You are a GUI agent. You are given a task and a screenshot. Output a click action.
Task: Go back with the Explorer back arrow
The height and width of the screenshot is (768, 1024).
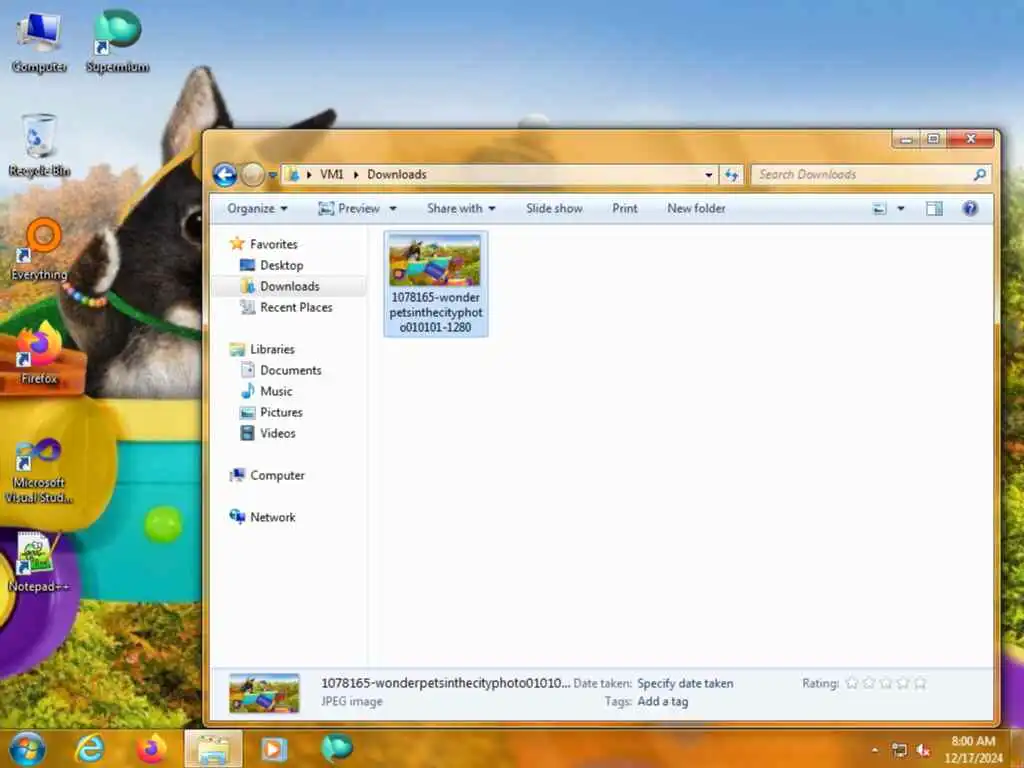coord(225,174)
